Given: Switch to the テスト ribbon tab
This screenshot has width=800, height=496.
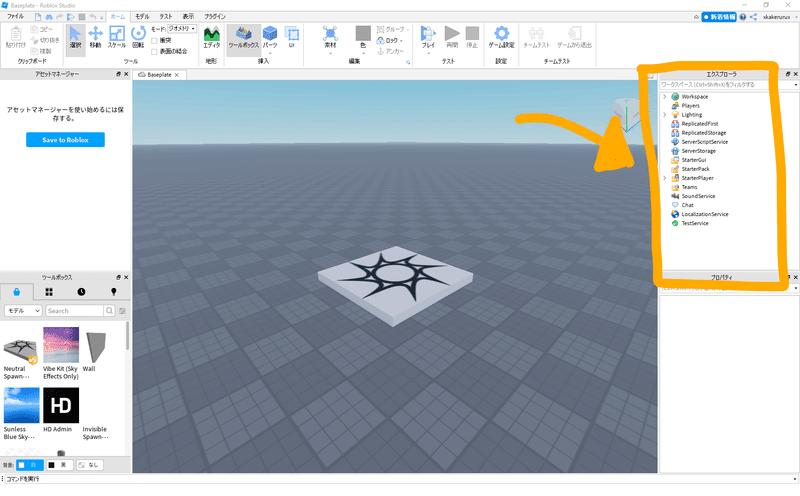Looking at the screenshot, I should coord(166,17).
